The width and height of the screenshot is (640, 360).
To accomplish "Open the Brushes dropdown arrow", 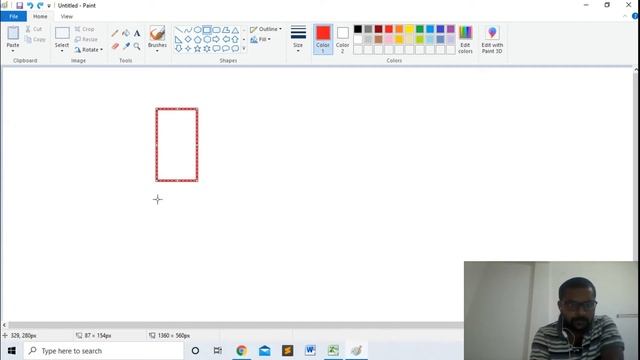I will 157,51.
